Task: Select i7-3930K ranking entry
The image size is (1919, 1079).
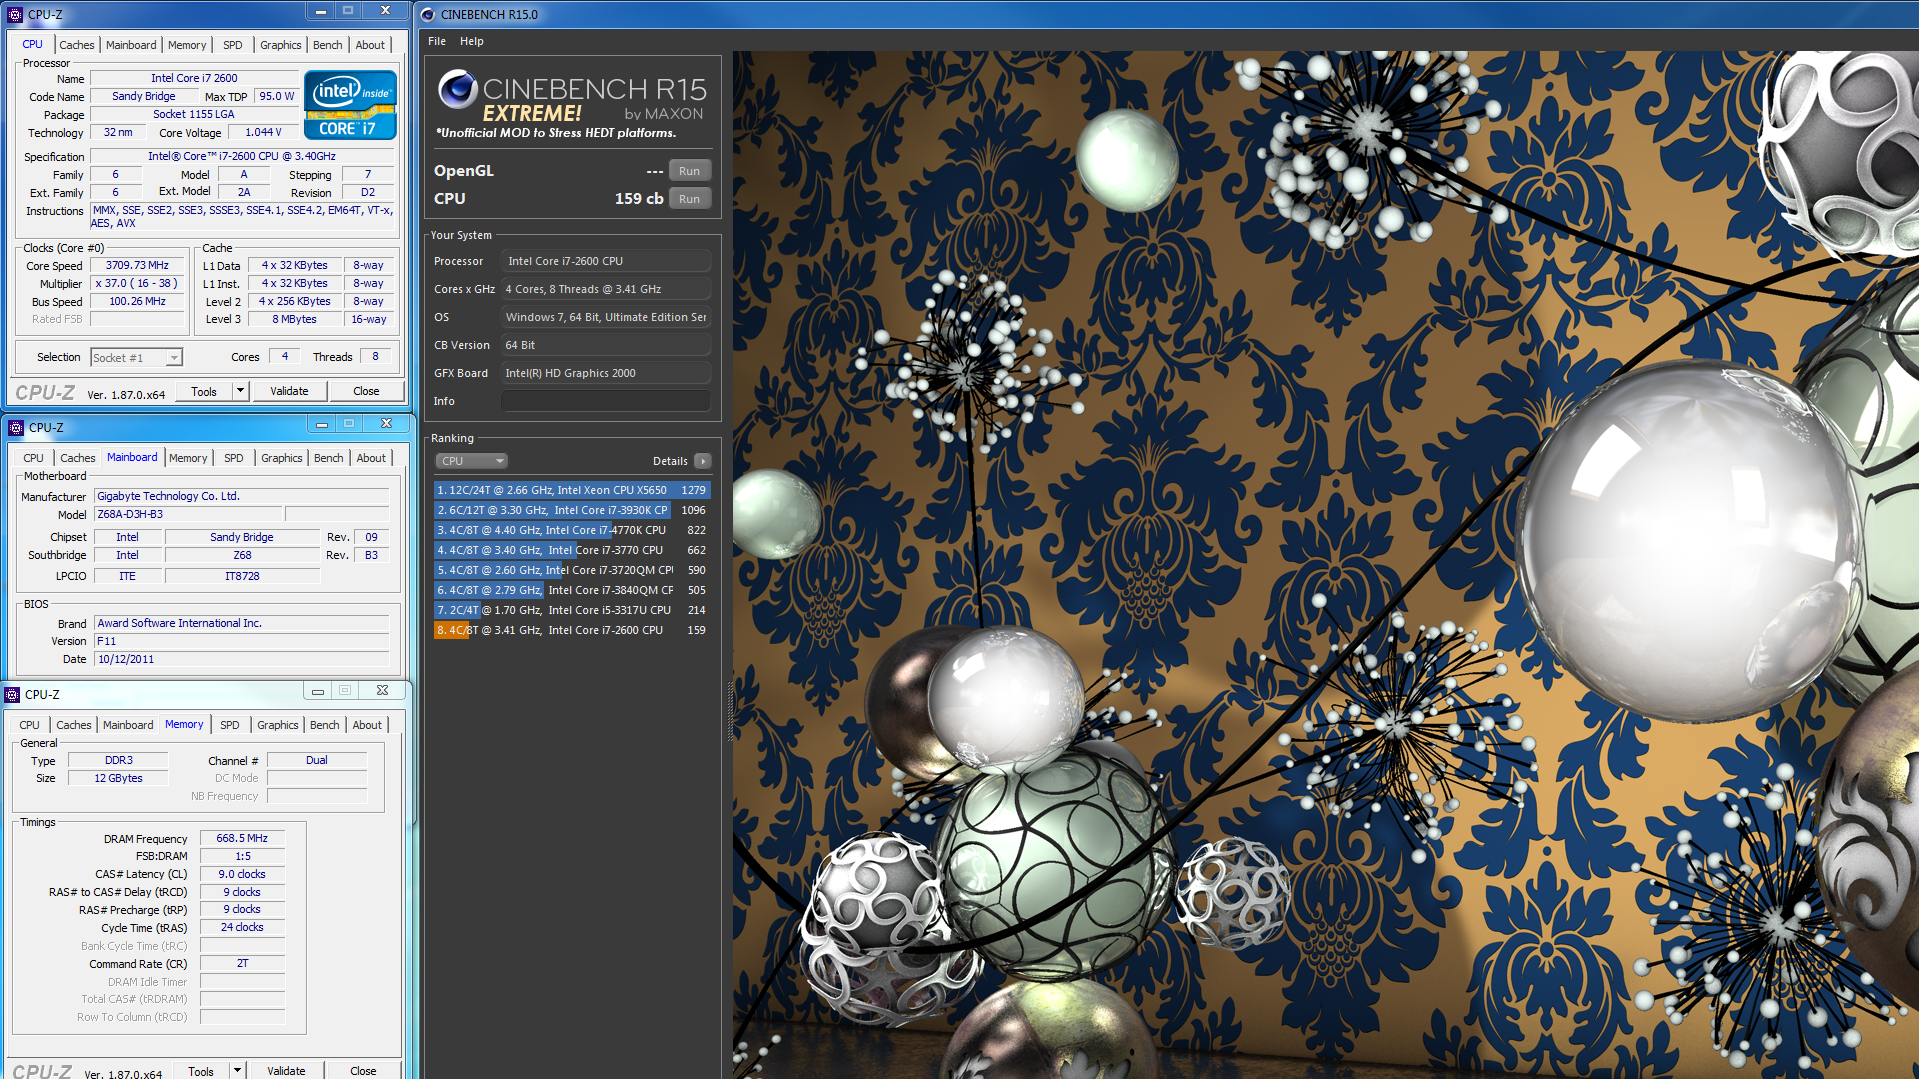Action: pyautogui.click(x=572, y=510)
